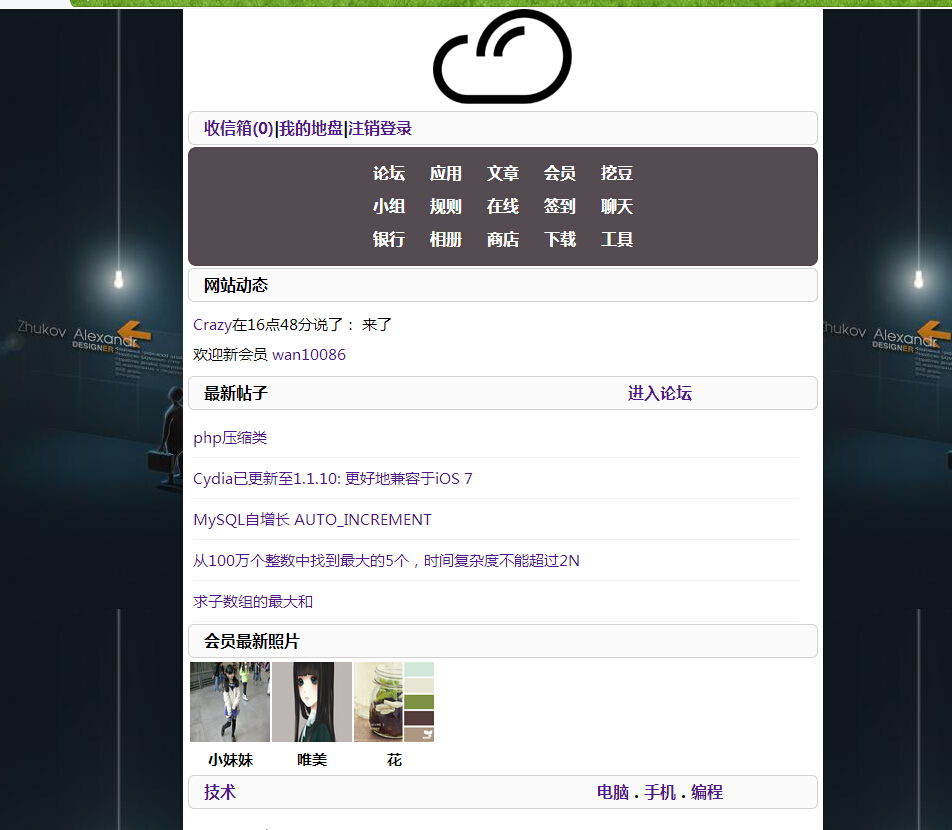Open the 求子数组的最大和 post
The image size is (952, 830).
[x=253, y=602]
